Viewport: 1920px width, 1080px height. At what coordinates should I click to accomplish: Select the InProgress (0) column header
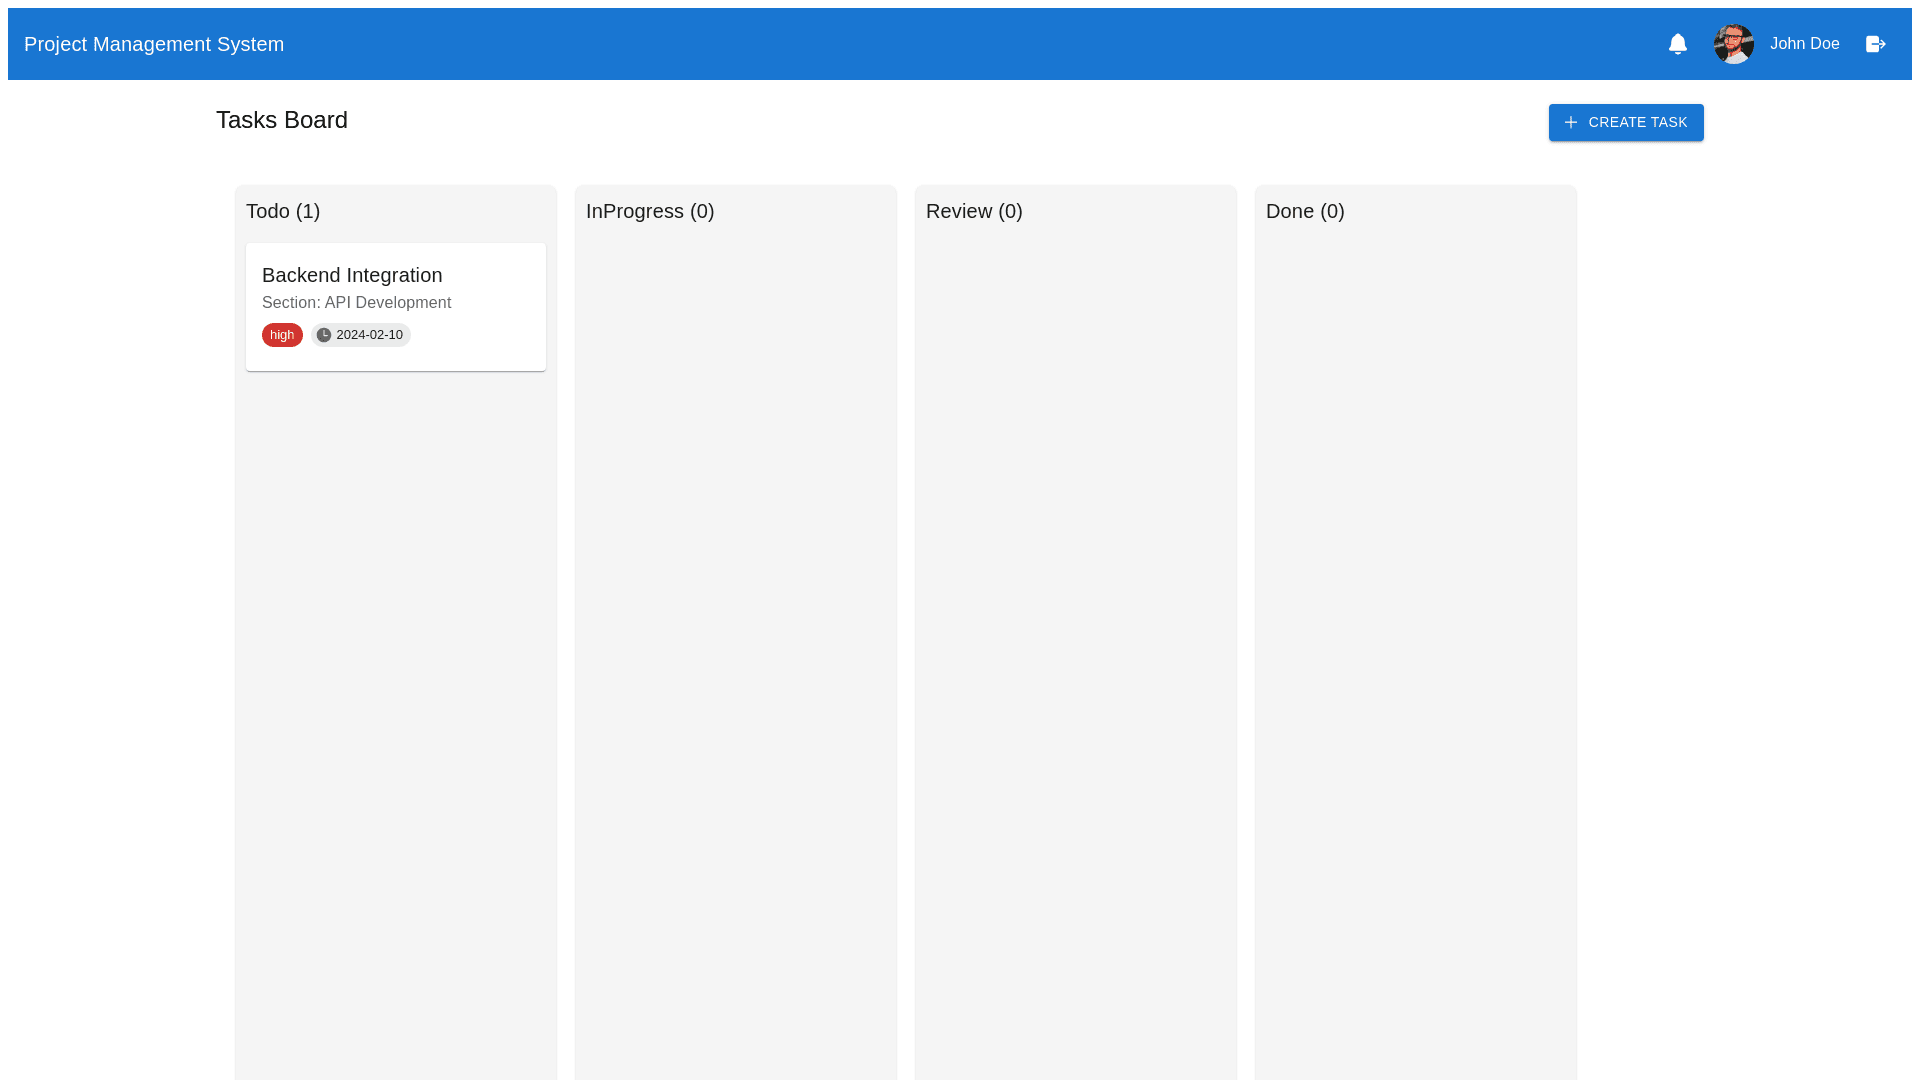(x=650, y=211)
